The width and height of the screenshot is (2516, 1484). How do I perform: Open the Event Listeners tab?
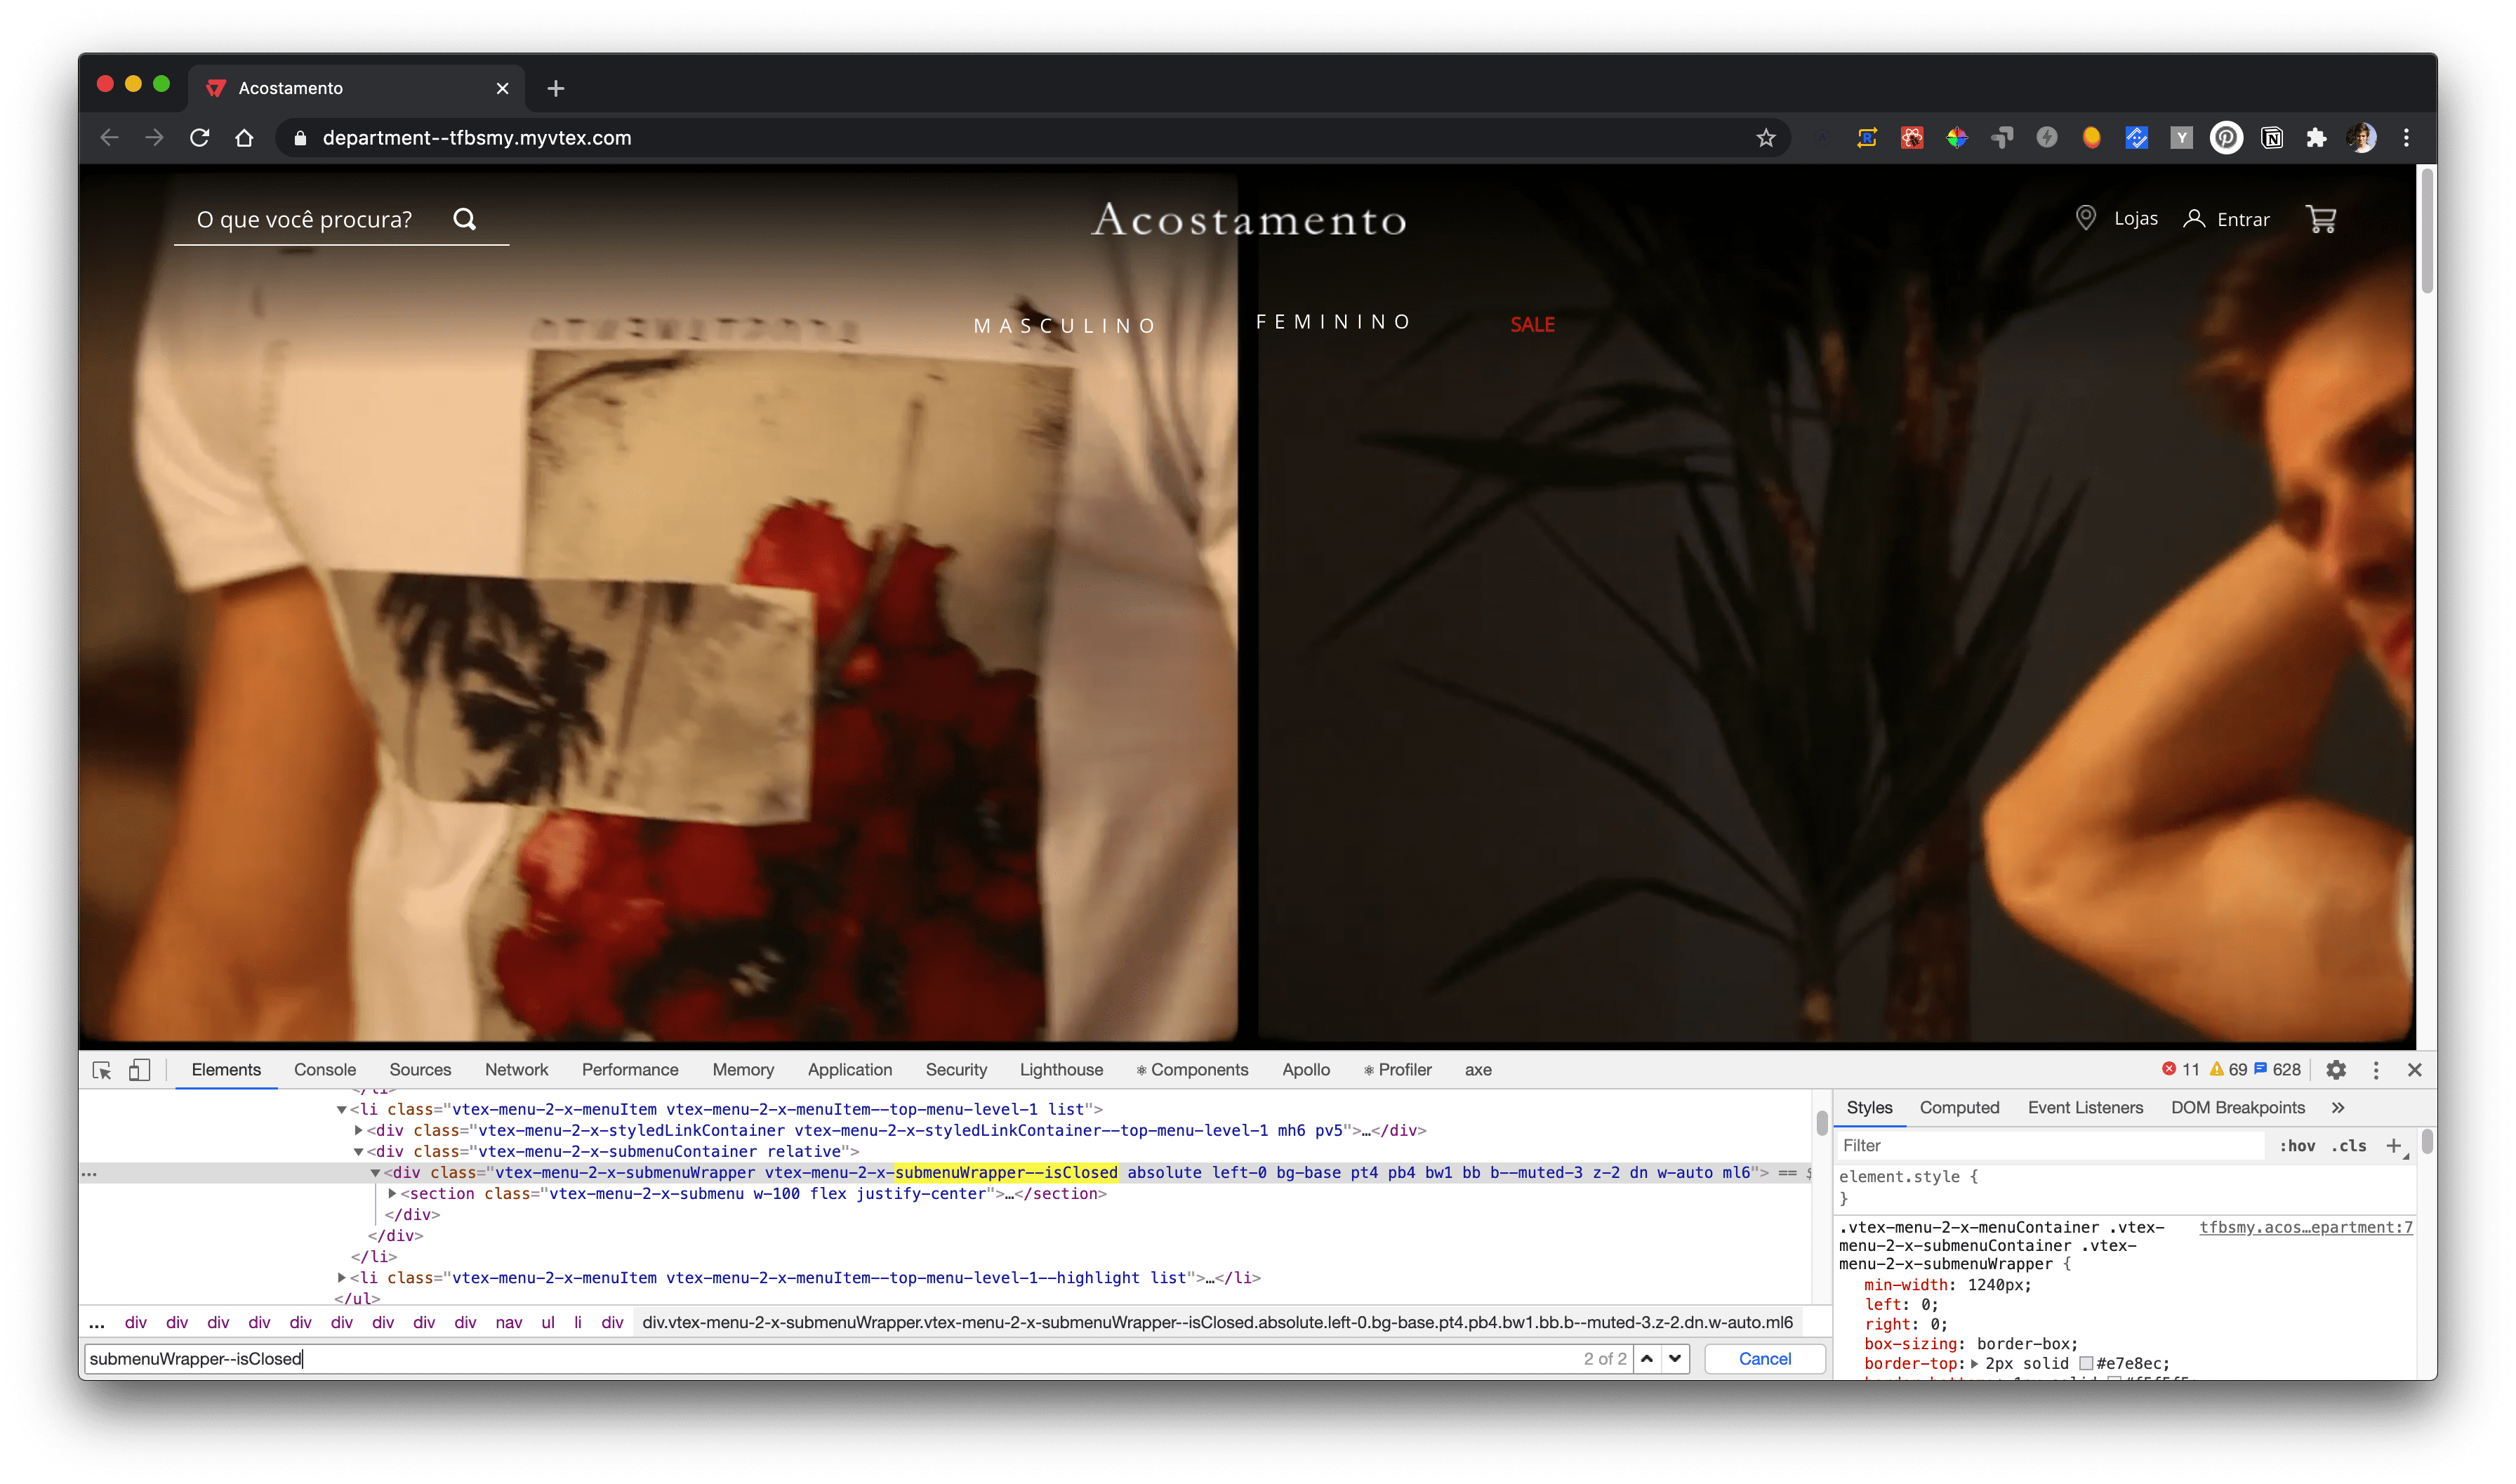[2085, 1108]
